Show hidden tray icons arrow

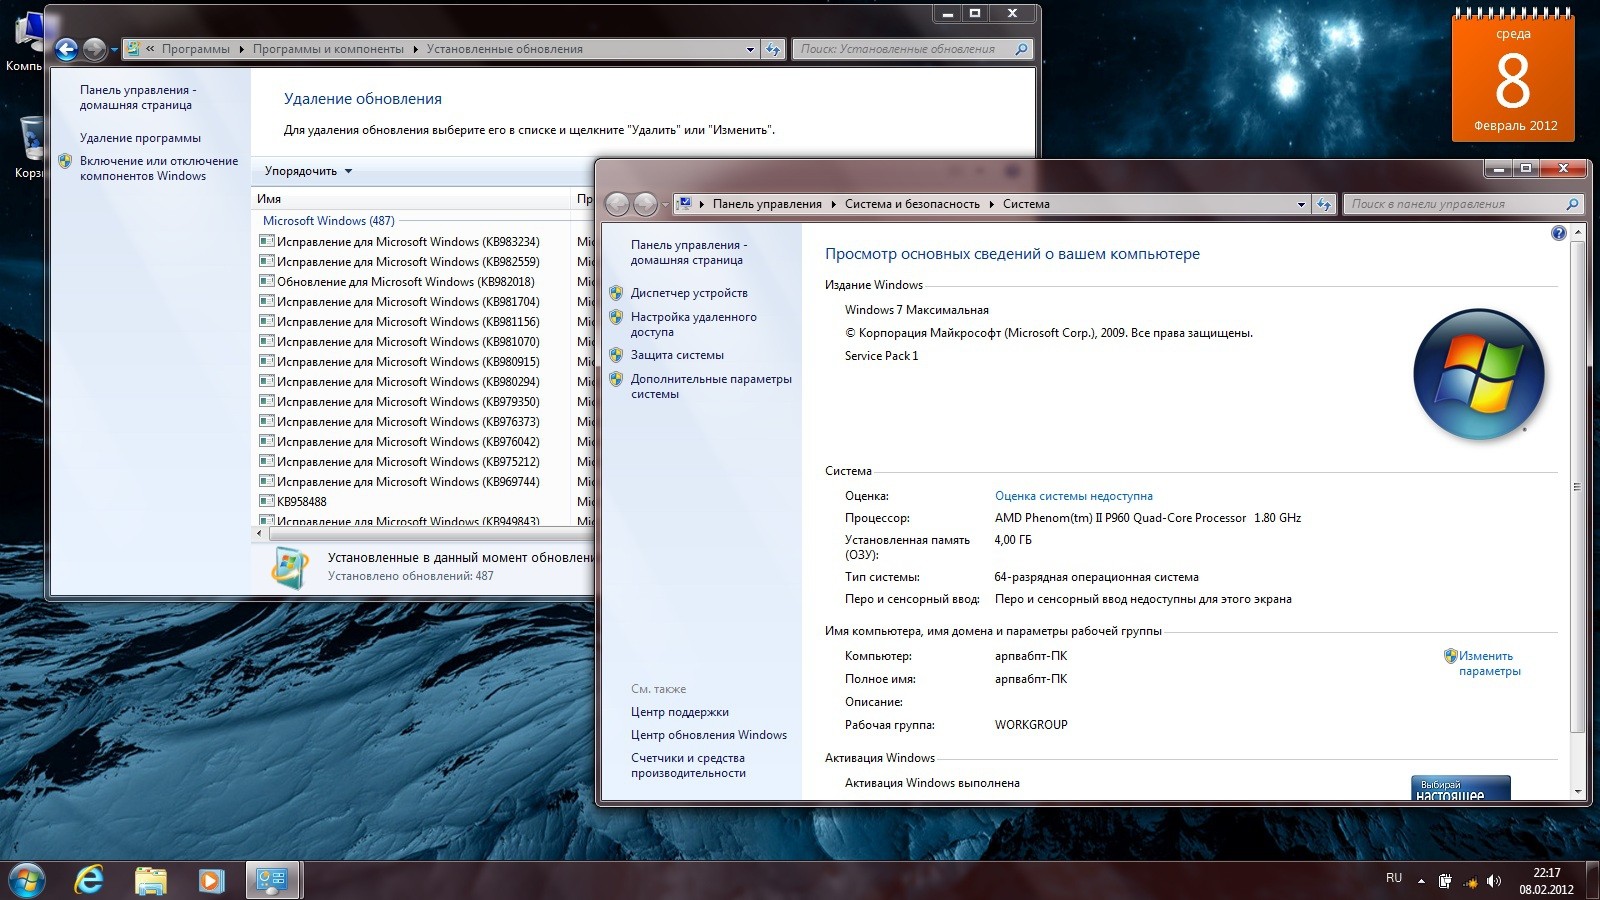(x=1421, y=881)
